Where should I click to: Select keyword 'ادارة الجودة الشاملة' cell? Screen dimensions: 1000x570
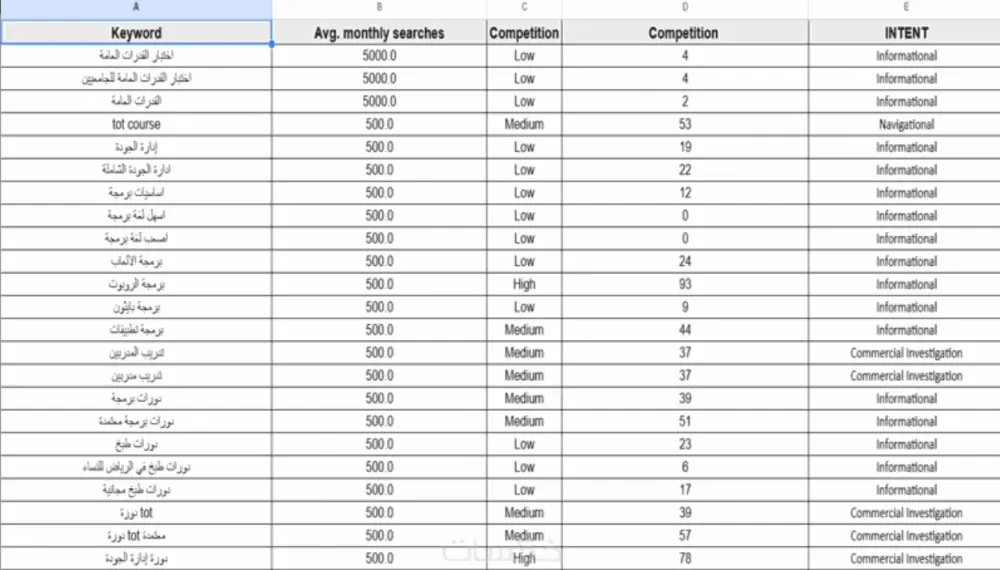pyautogui.click(x=136, y=170)
